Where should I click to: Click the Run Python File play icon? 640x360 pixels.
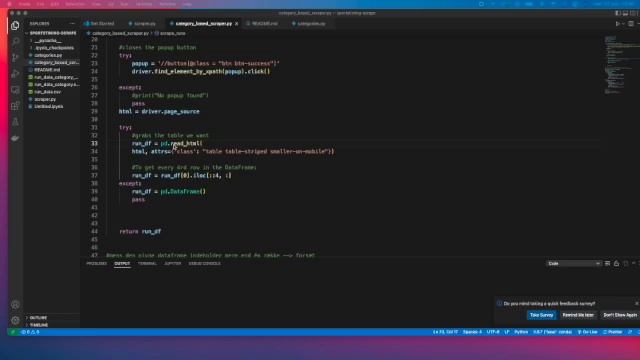[618, 24]
